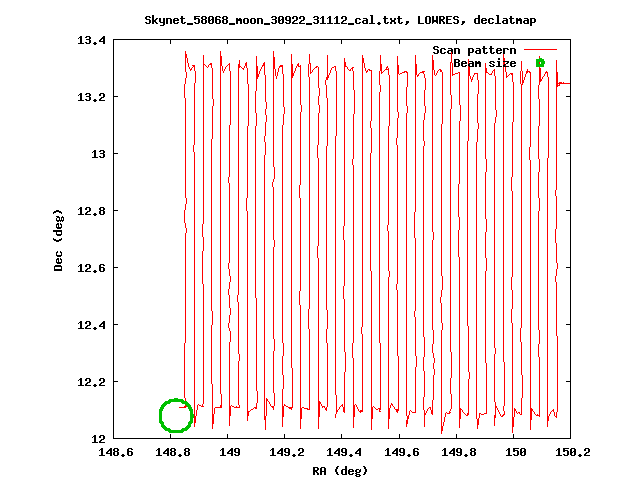Click the 13.2 tick on Dec axis
The width and height of the screenshot is (640, 480).
[x=95, y=97]
